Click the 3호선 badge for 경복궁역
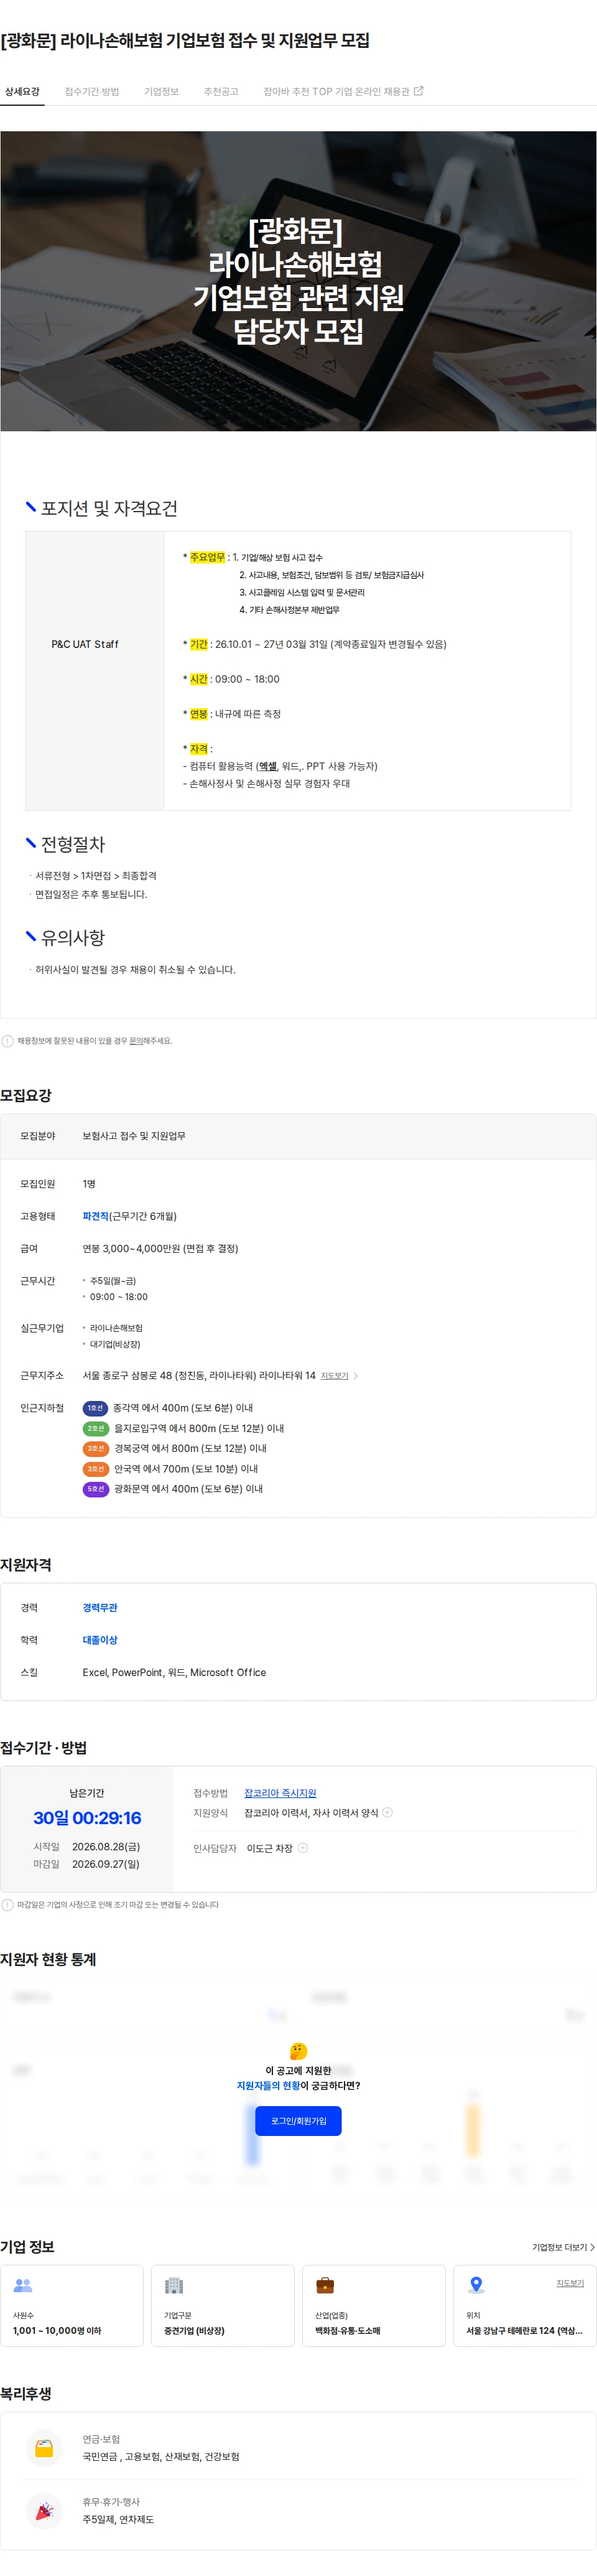This screenshot has width=597, height=2576. tap(95, 1448)
